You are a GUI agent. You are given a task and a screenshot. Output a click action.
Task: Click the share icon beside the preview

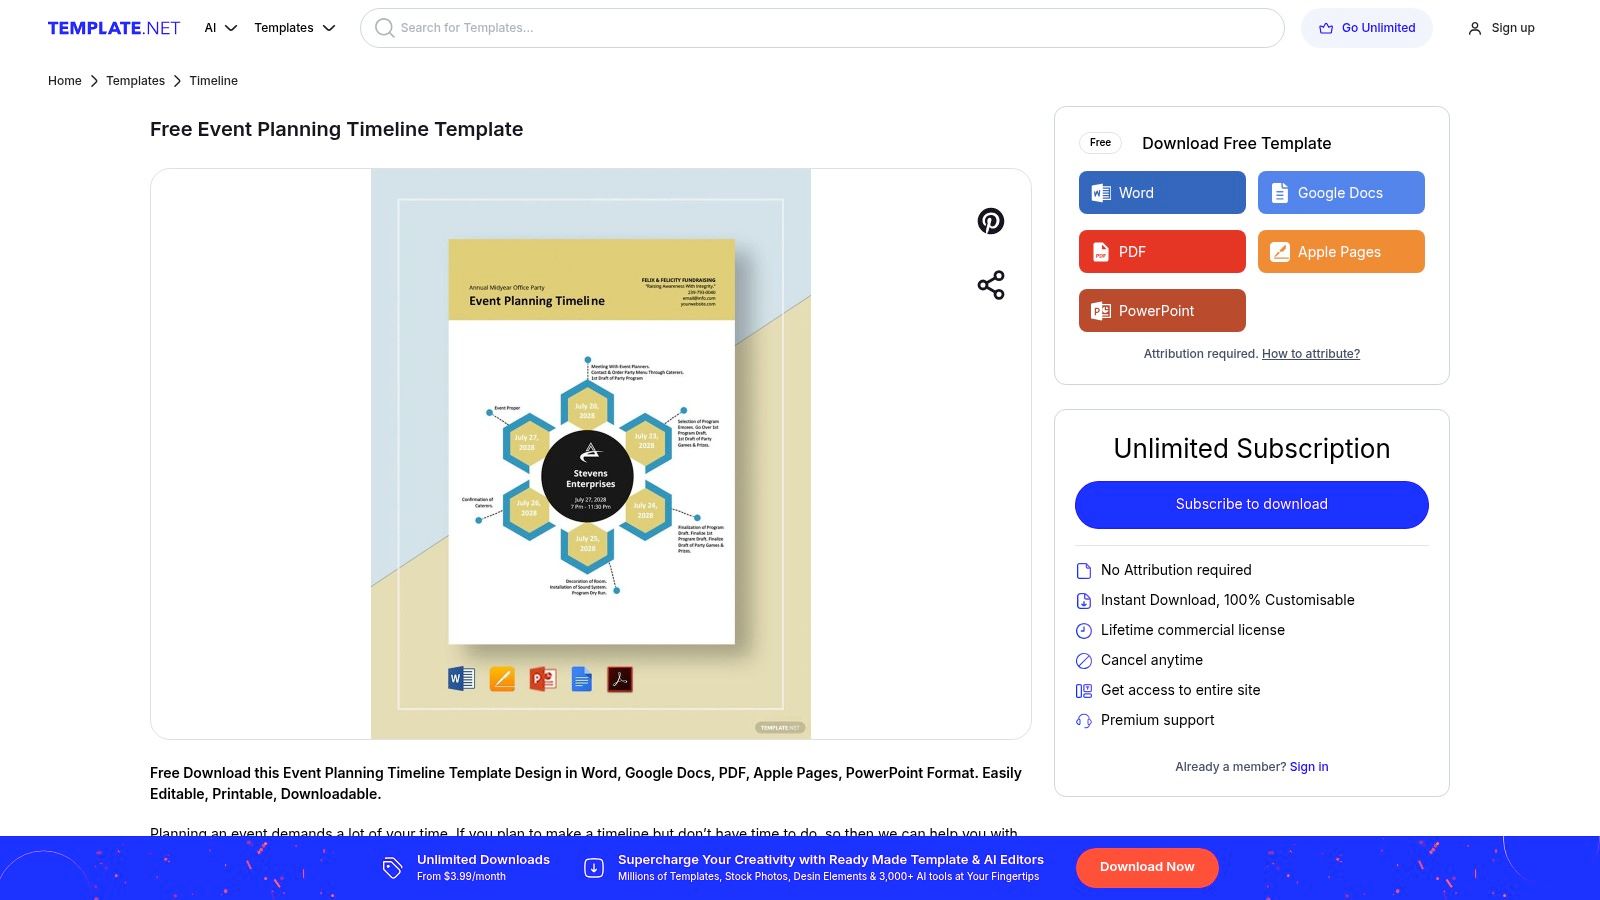click(990, 285)
